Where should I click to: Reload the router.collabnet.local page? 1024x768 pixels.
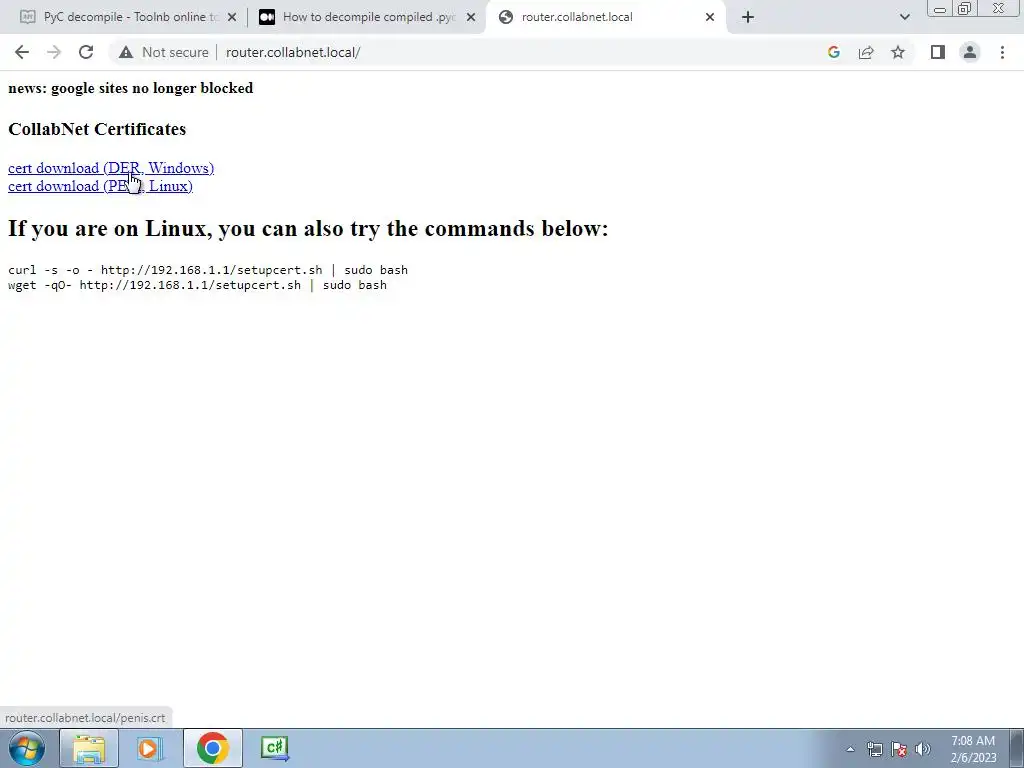click(x=86, y=52)
